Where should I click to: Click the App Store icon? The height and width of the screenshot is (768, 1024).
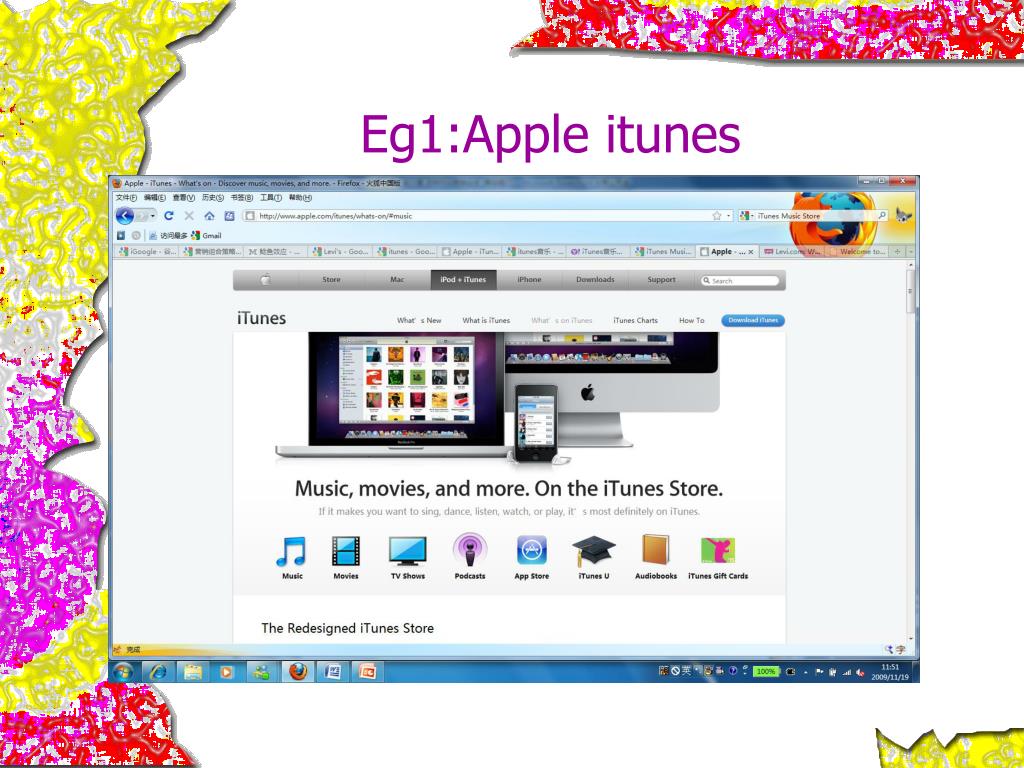pyautogui.click(x=532, y=551)
